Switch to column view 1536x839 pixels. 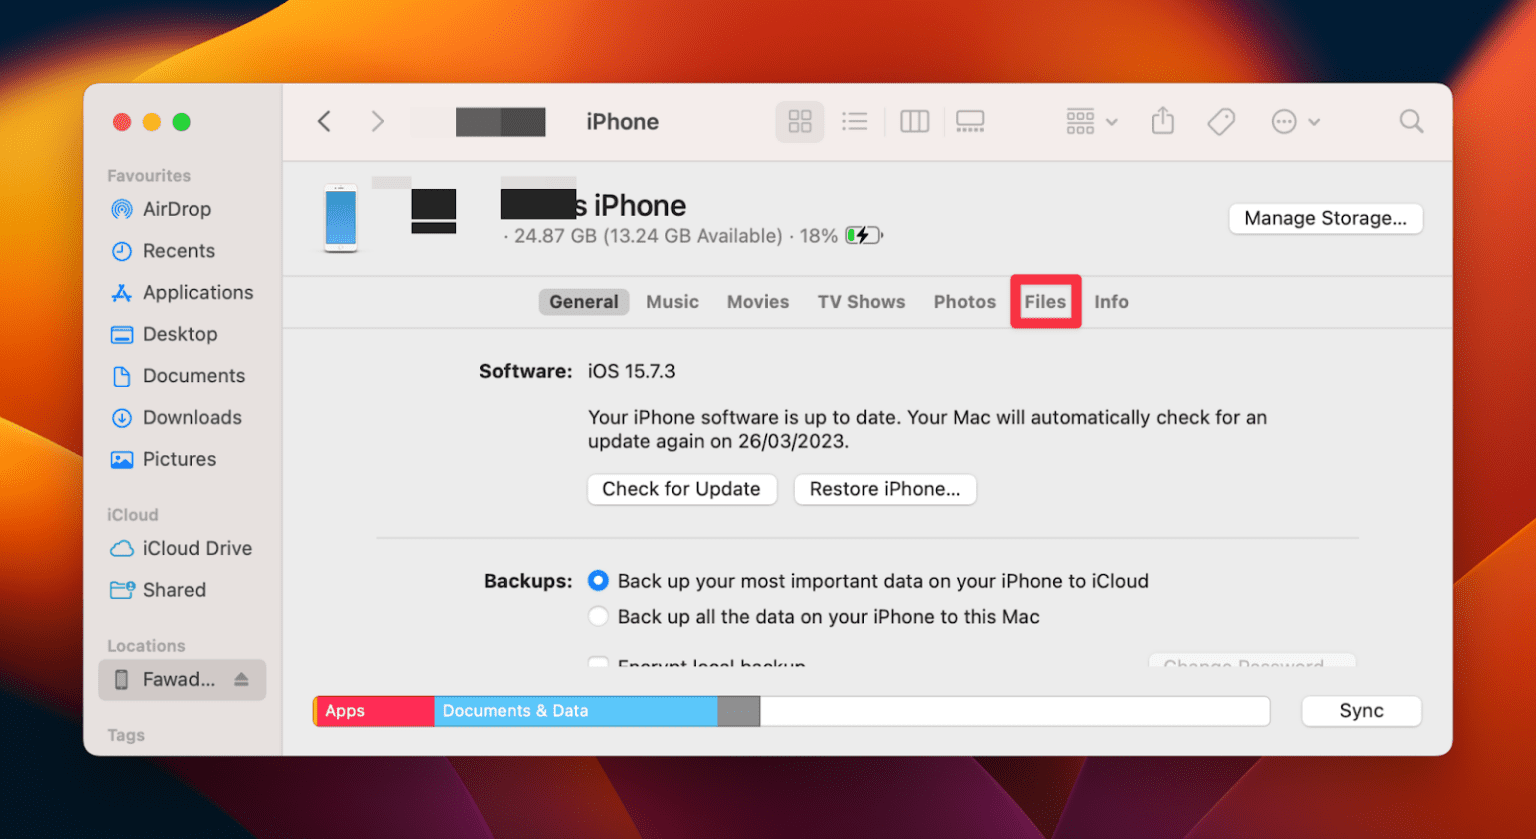pos(915,122)
